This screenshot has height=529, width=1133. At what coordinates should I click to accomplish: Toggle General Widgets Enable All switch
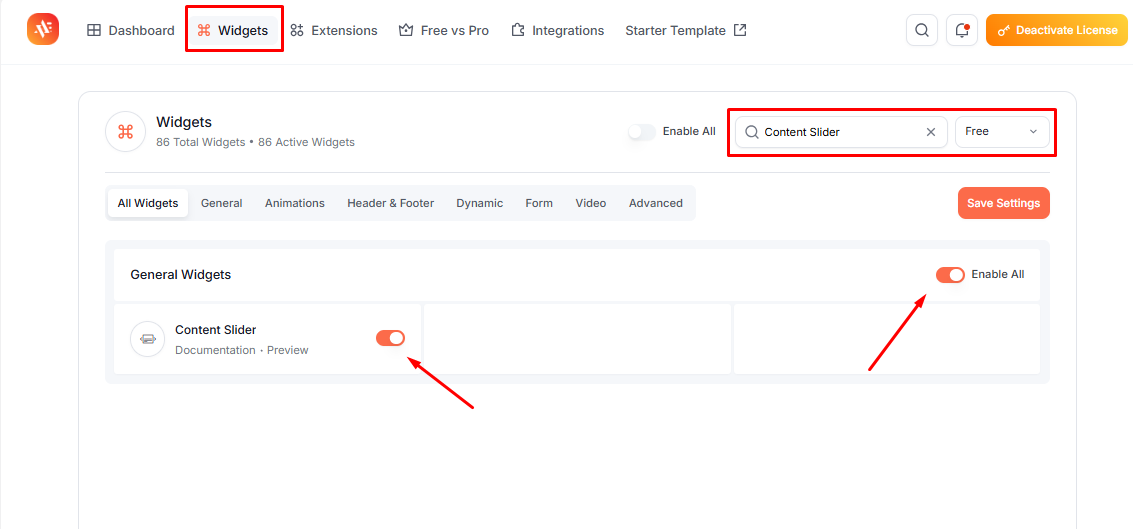tap(950, 275)
